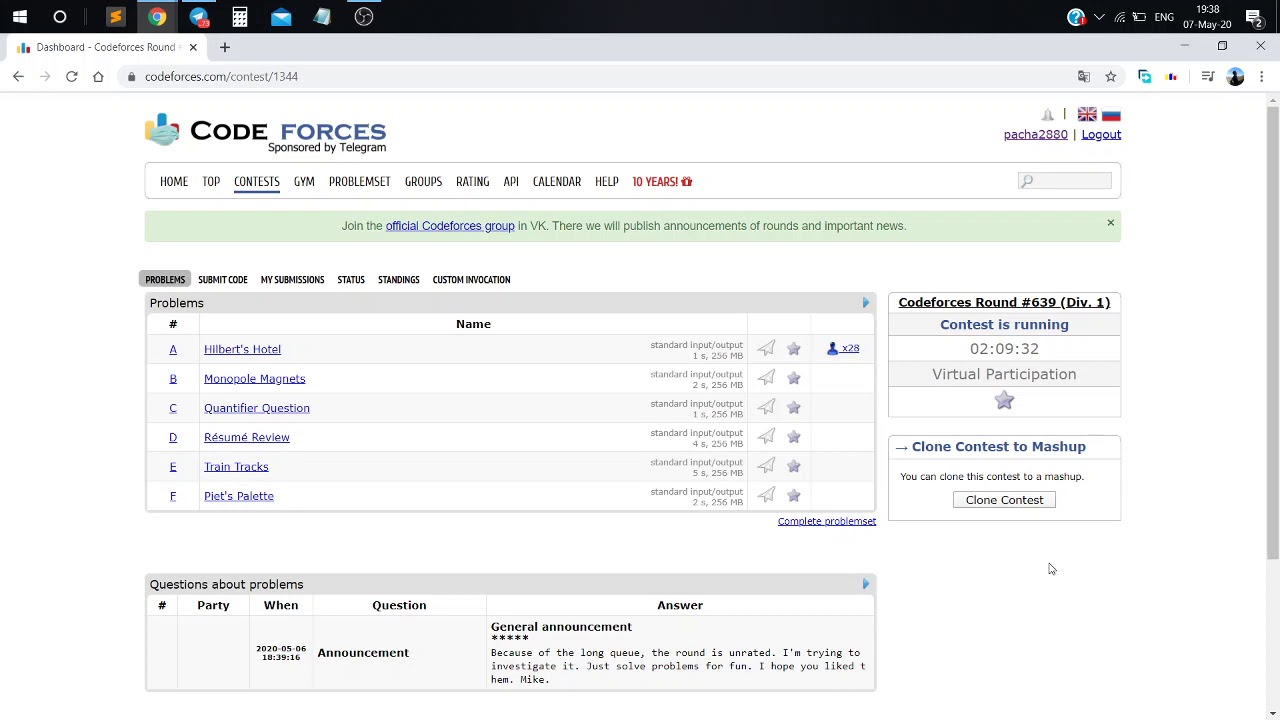Open notifications bell icon in header
The image size is (1280, 720).
[x=1047, y=115]
